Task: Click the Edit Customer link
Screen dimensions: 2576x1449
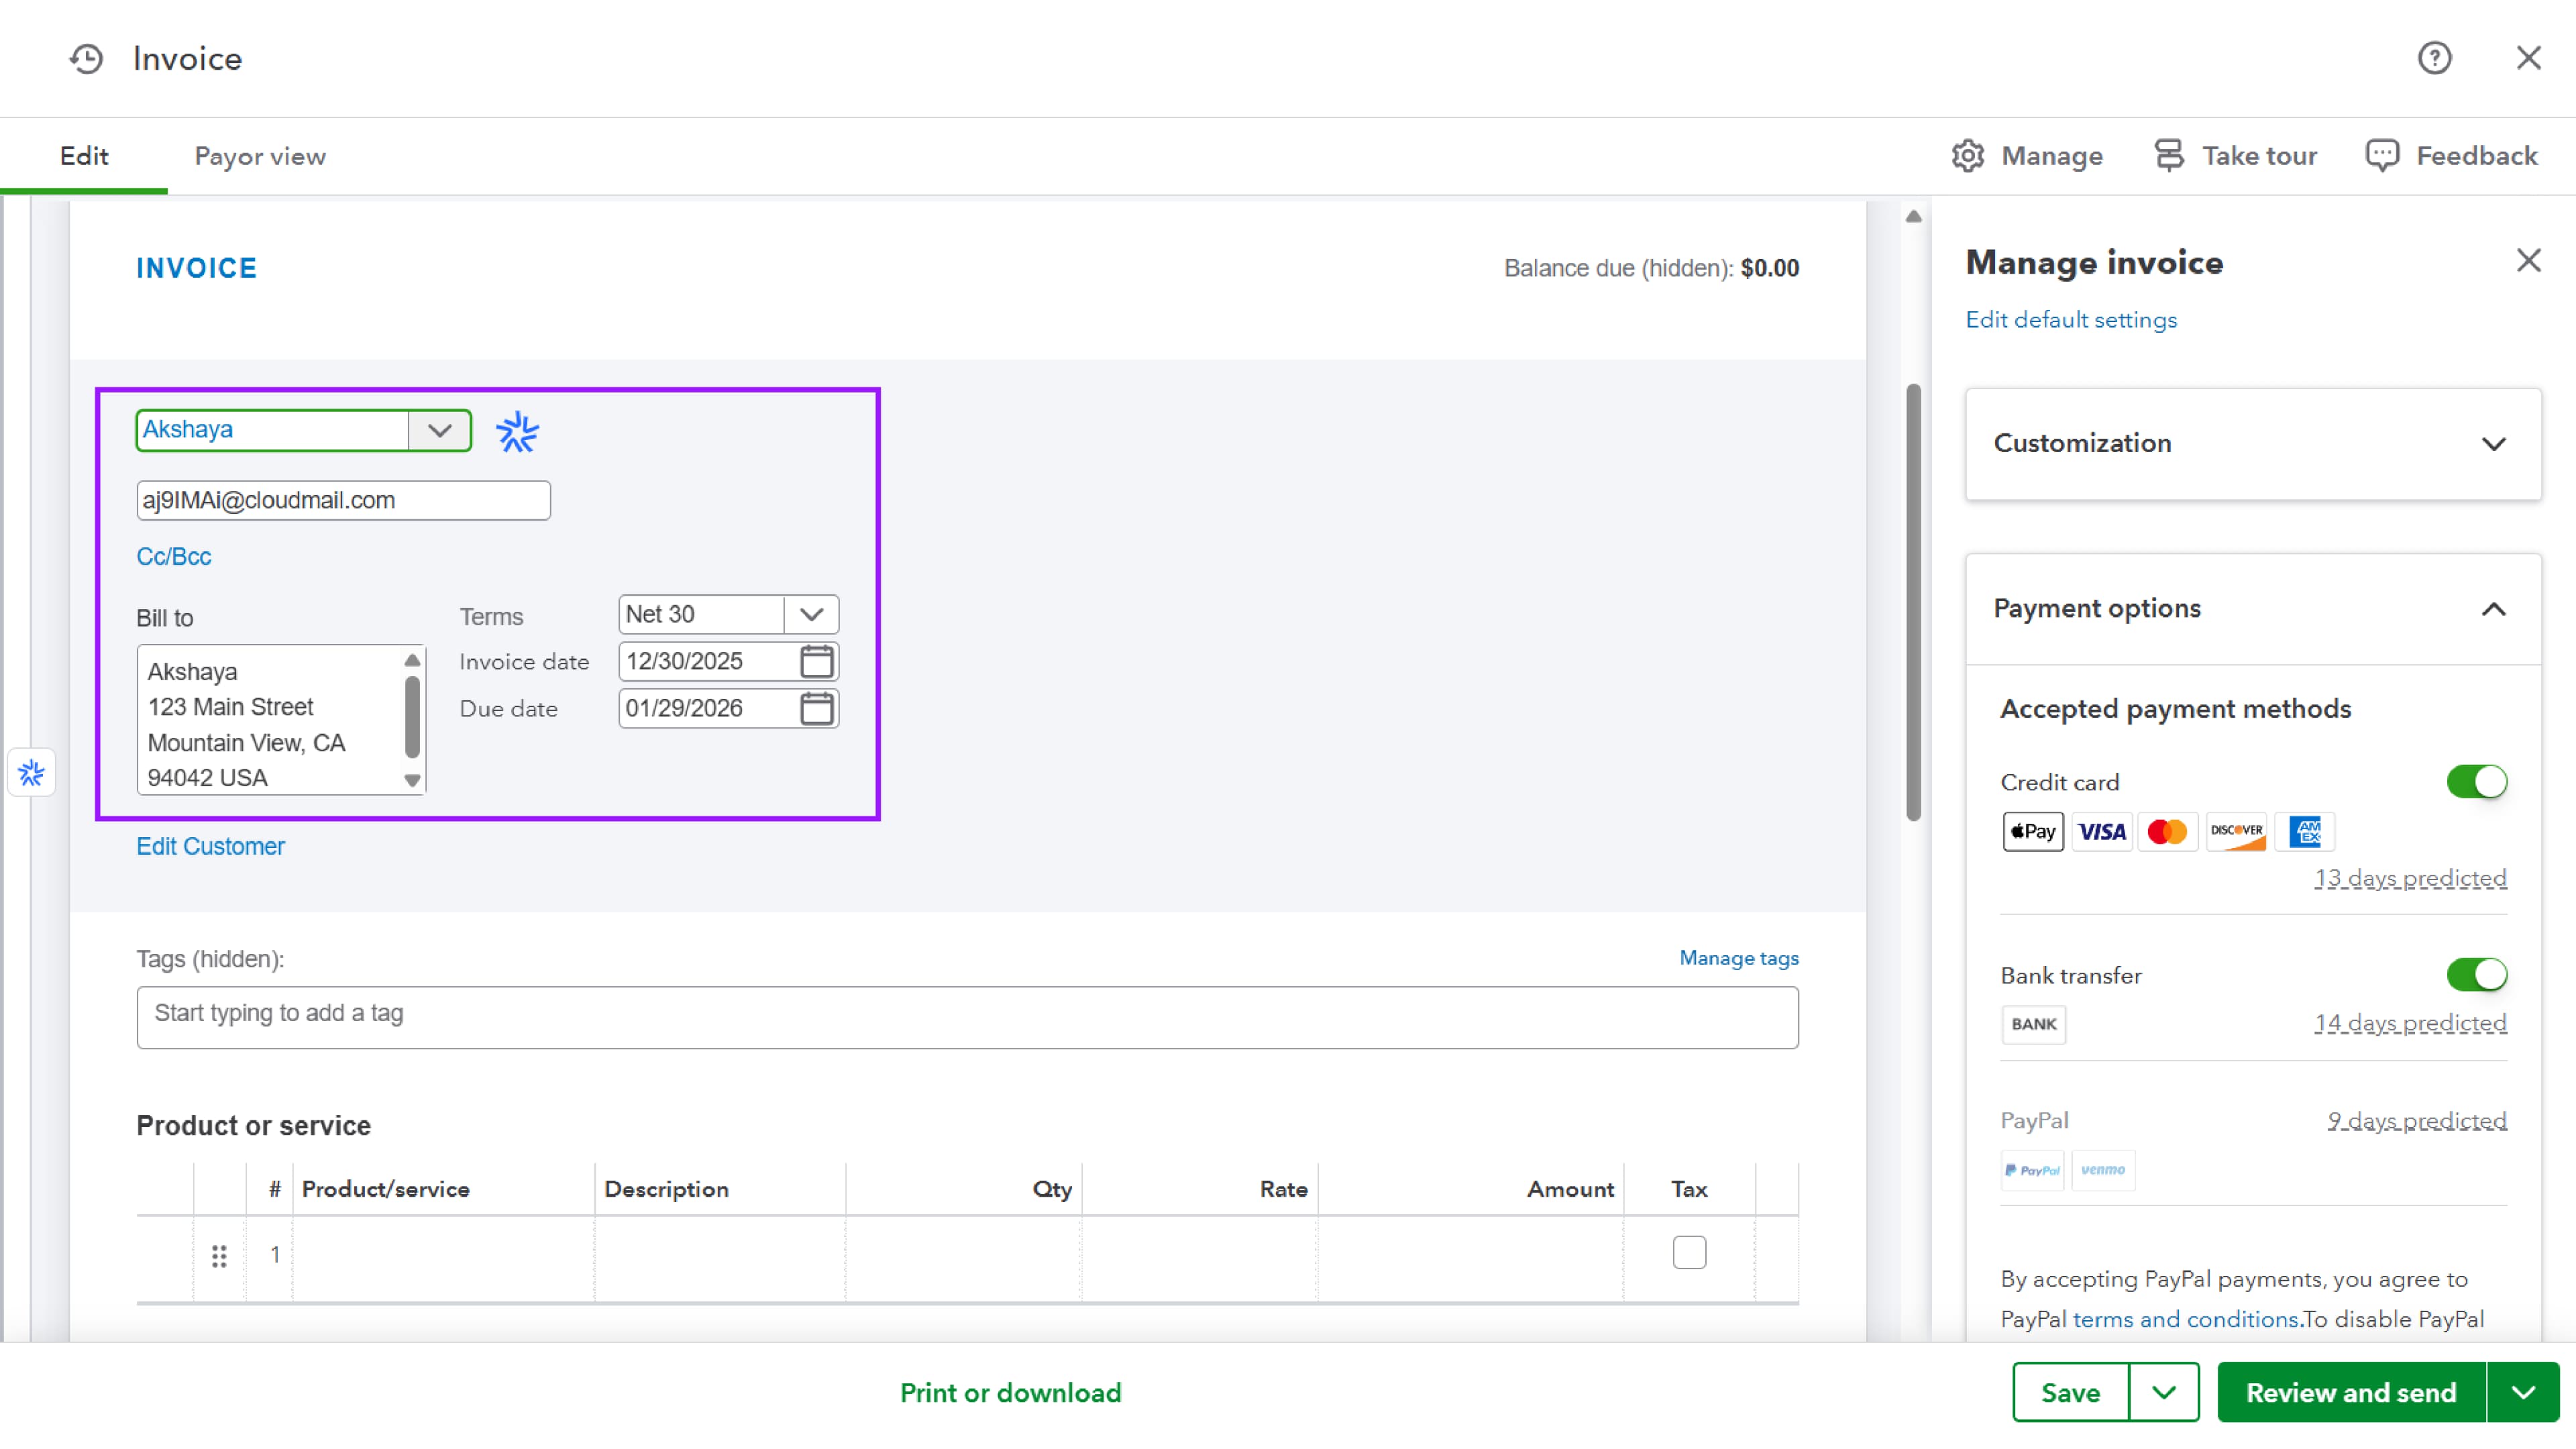Action: [210, 846]
